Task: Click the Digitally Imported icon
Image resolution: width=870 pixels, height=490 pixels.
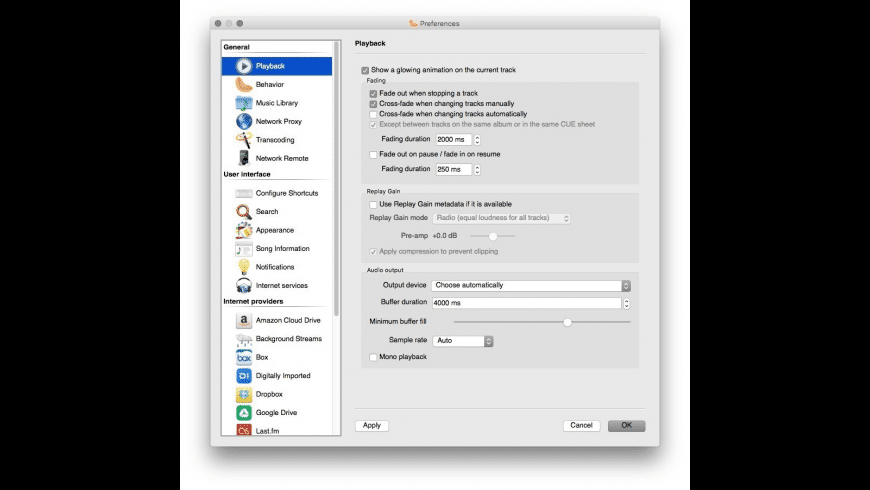Action: [x=243, y=376]
